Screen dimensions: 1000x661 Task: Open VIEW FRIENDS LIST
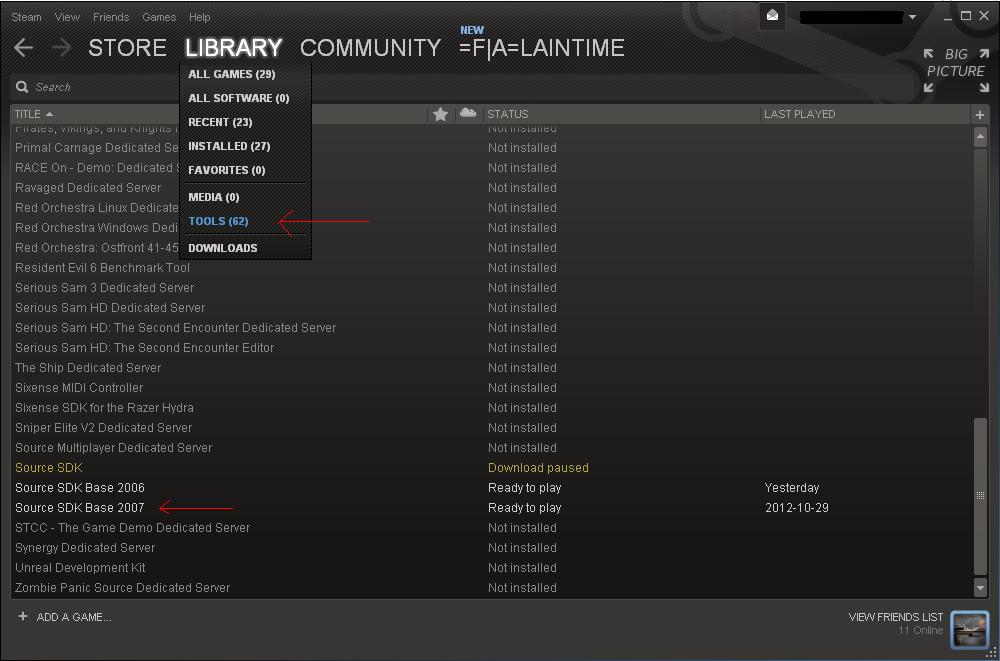[895, 617]
